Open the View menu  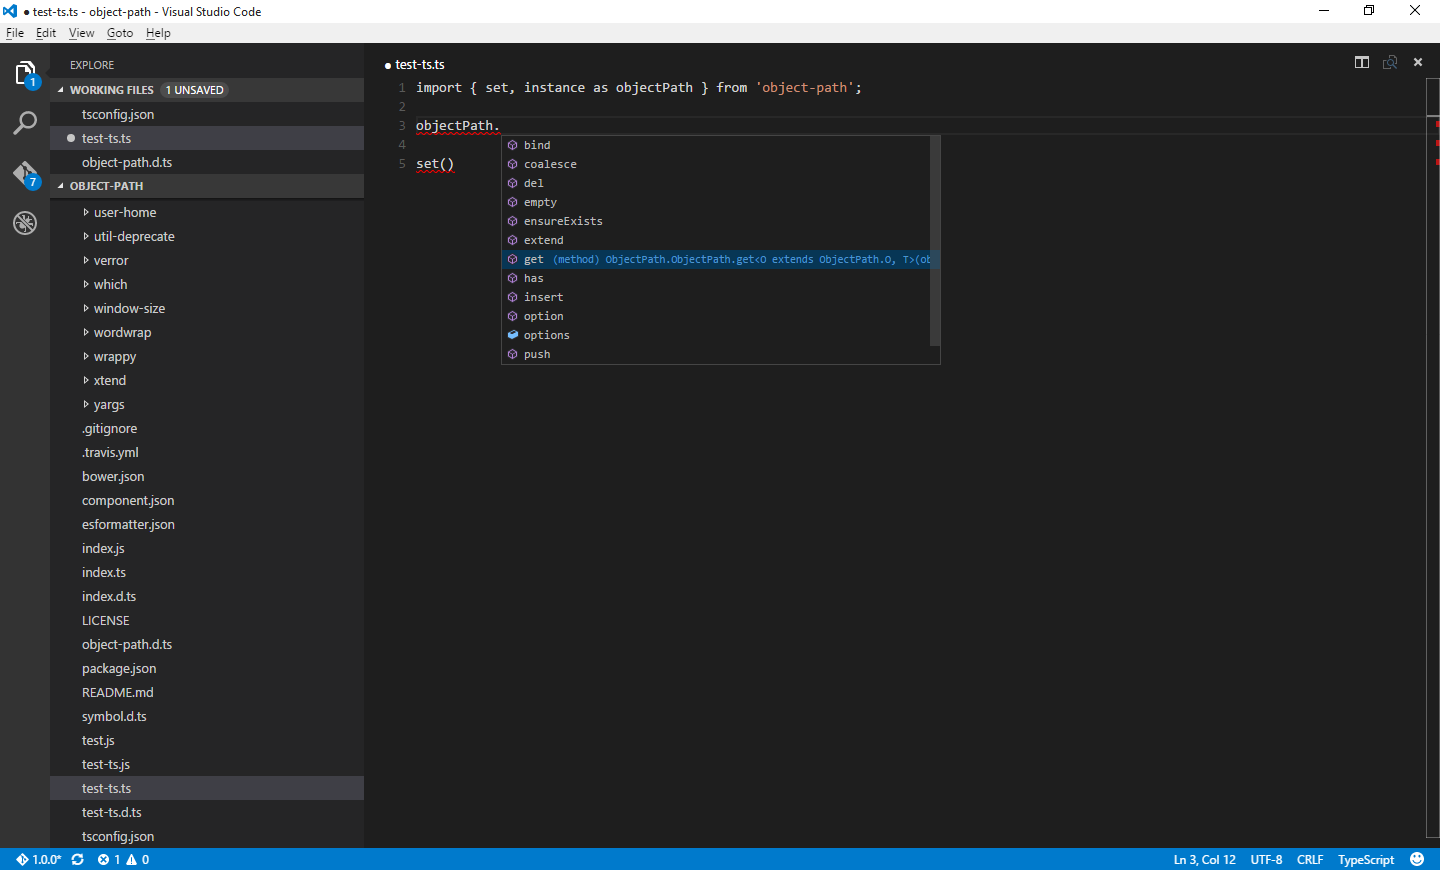(x=81, y=33)
